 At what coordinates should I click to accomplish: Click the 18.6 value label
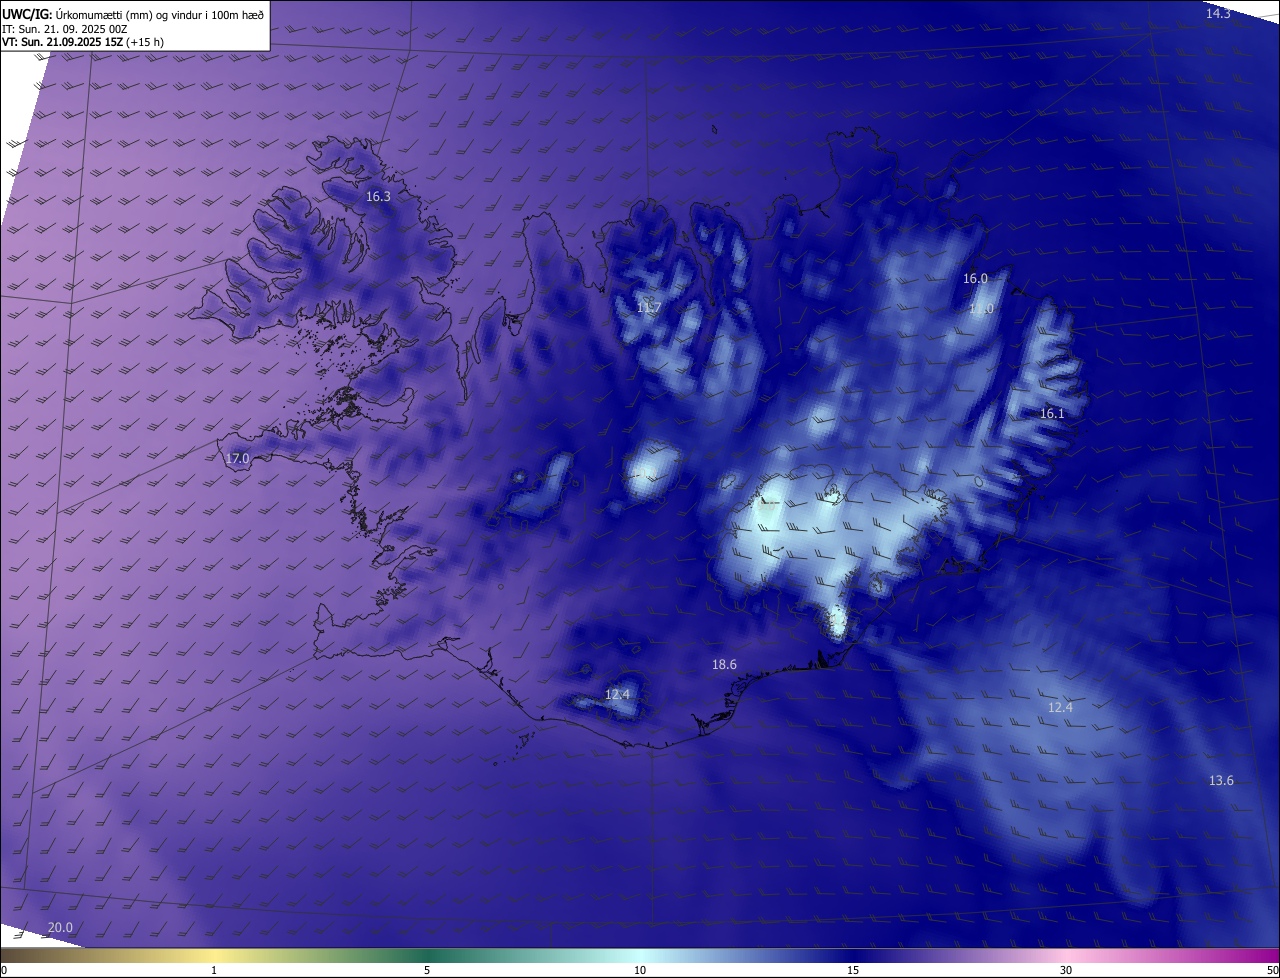[724, 665]
